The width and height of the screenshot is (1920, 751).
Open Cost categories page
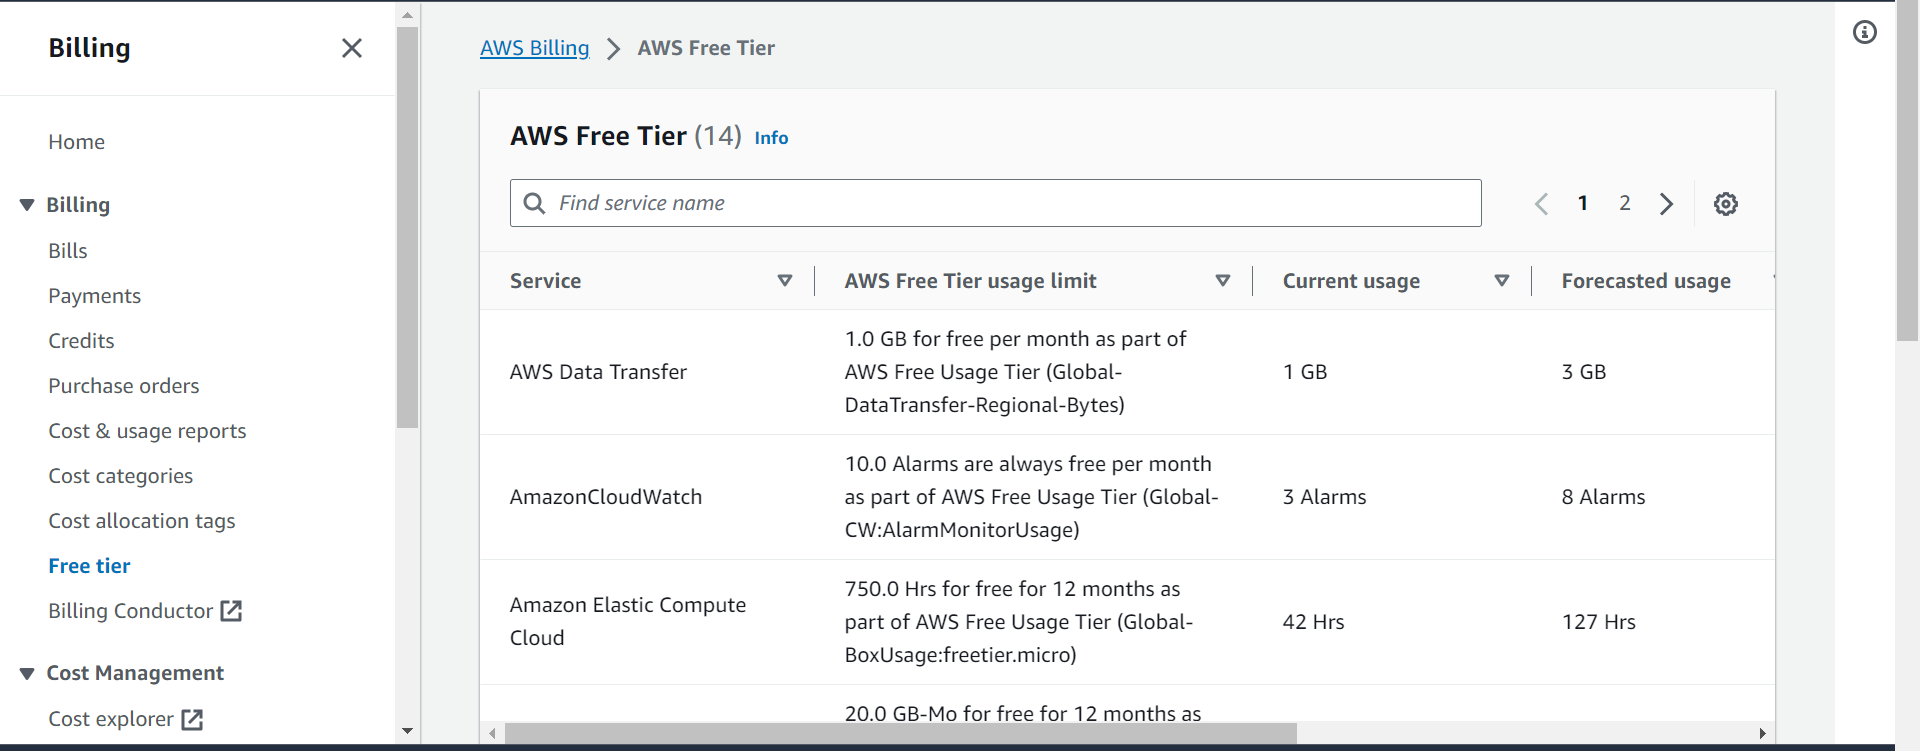click(x=121, y=476)
